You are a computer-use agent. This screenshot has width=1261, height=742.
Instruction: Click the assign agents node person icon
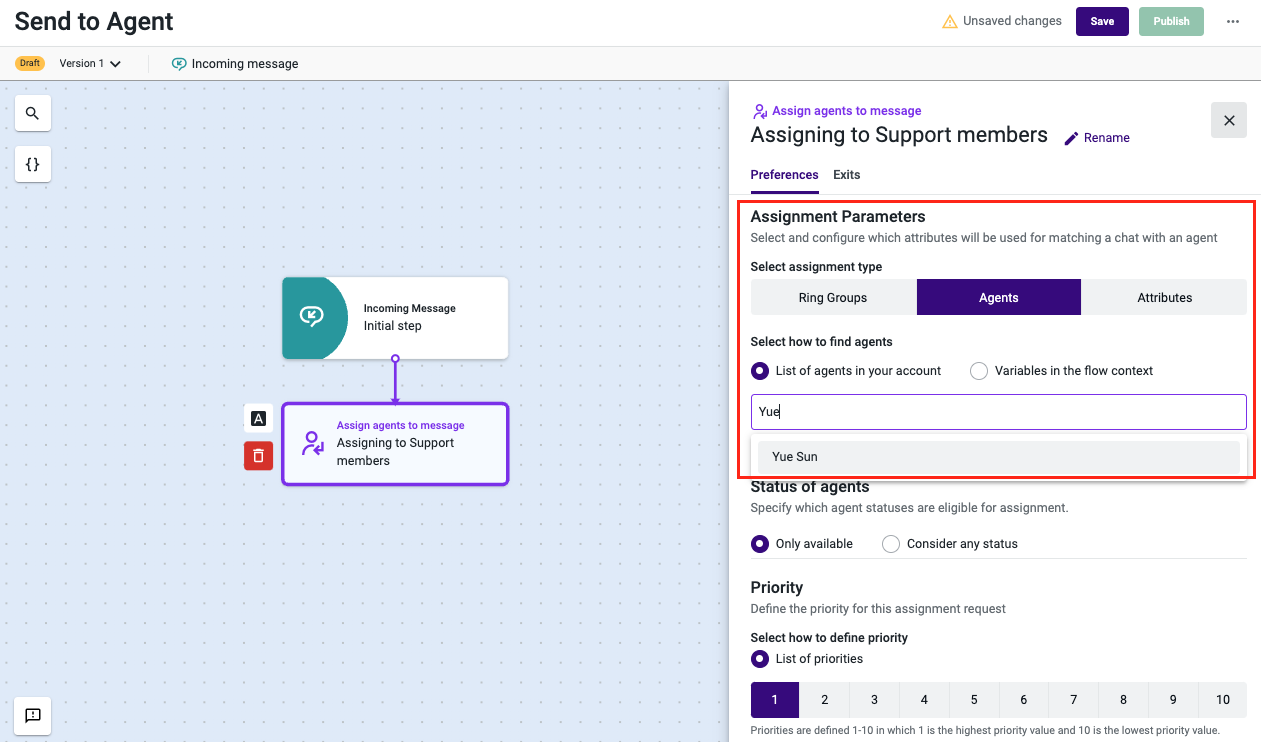click(313, 443)
